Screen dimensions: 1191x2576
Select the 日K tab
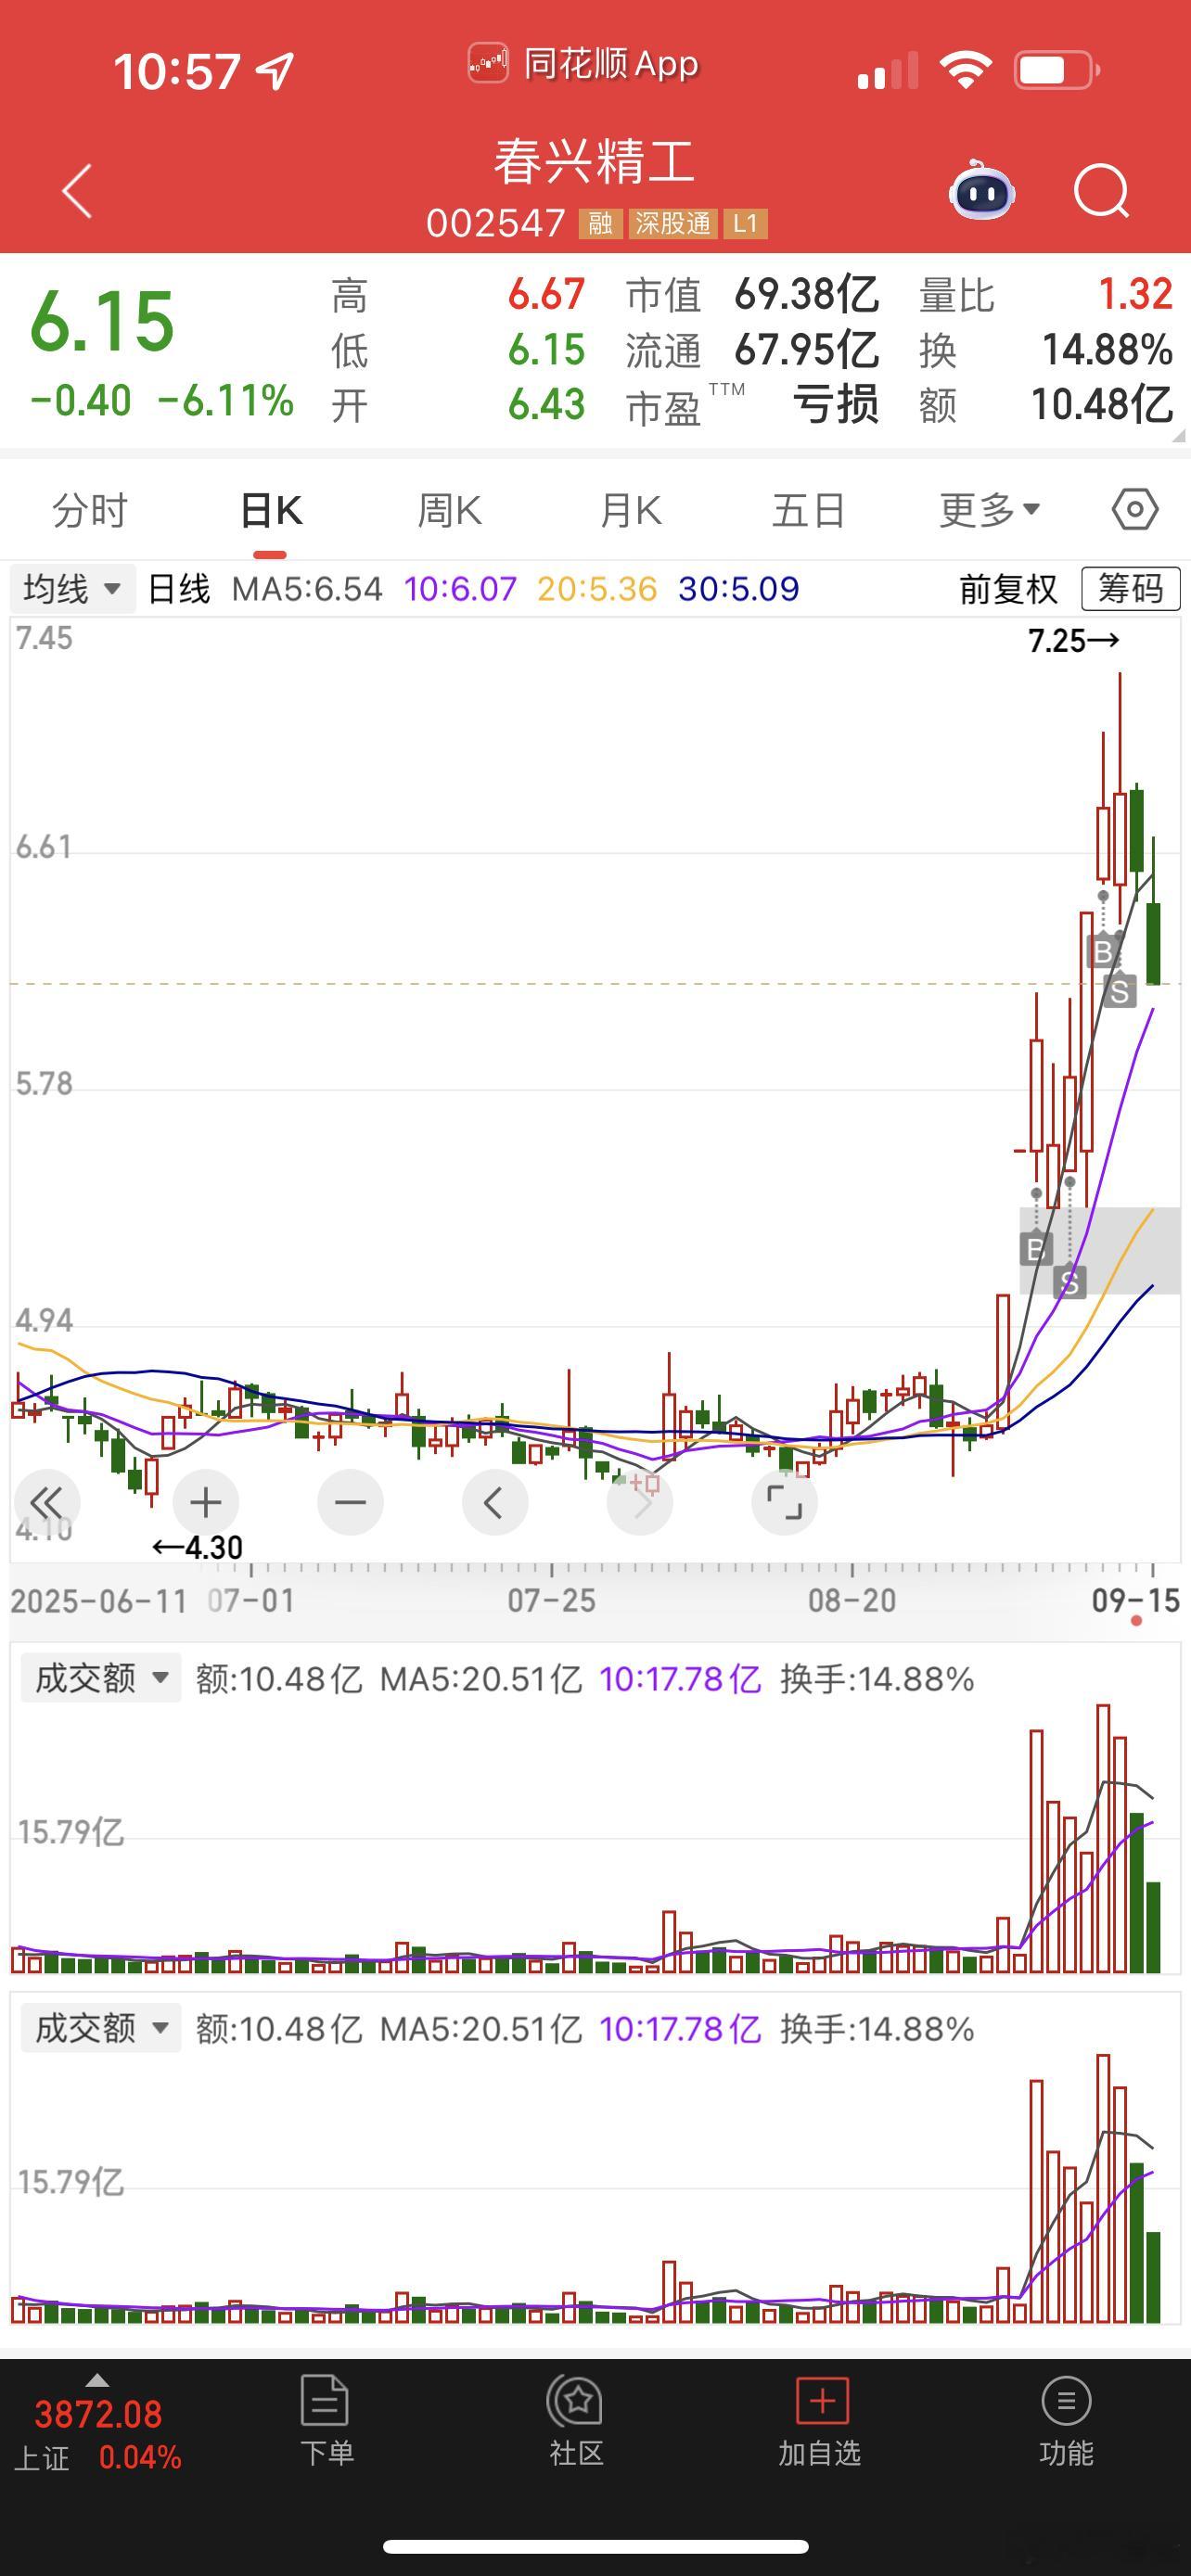pos(270,510)
